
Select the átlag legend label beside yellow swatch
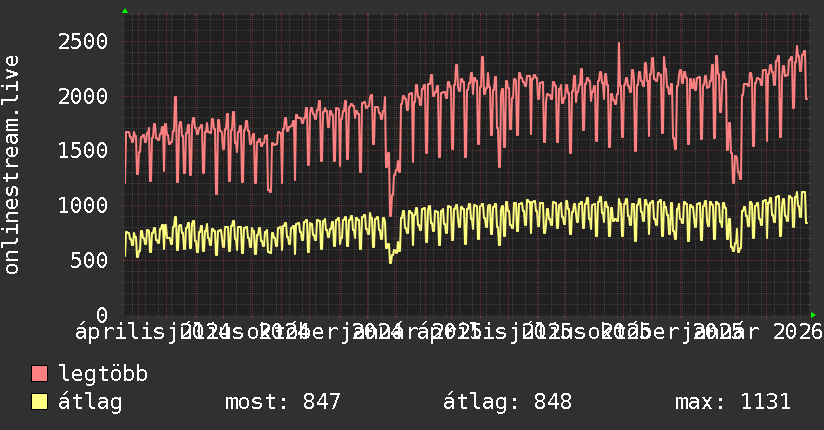coord(90,402)
